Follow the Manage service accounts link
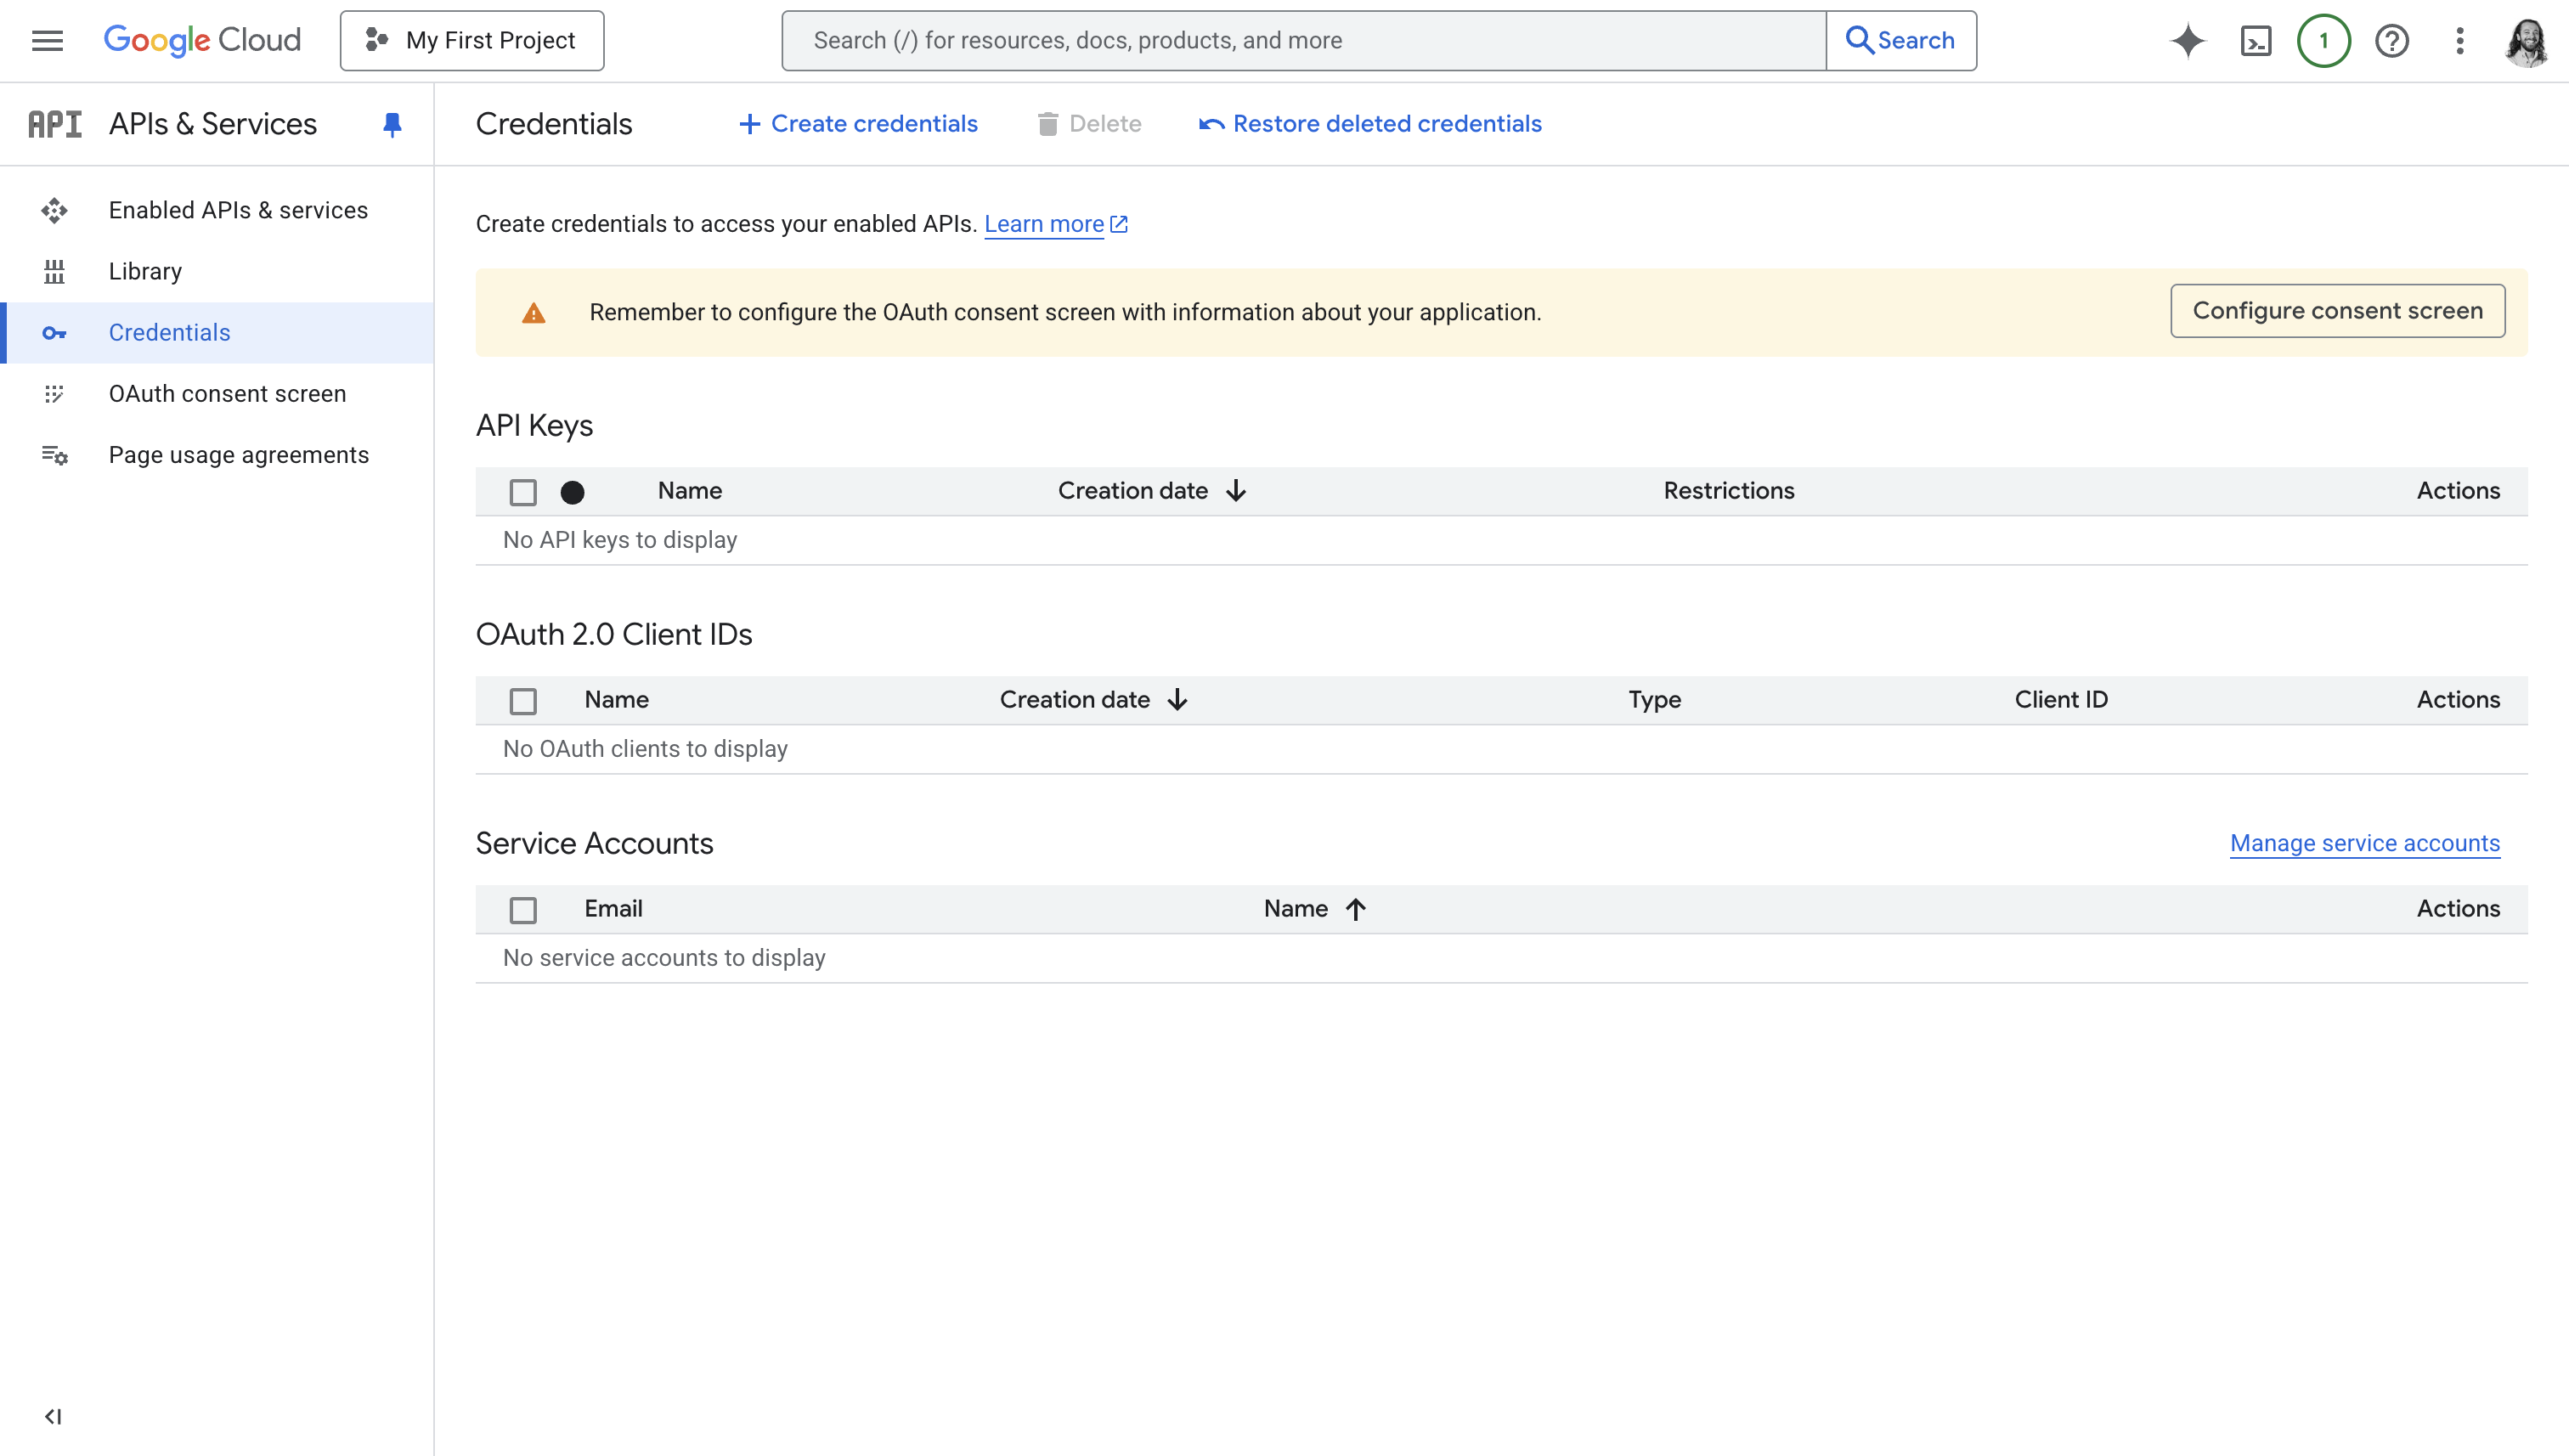 point(2364,843)
